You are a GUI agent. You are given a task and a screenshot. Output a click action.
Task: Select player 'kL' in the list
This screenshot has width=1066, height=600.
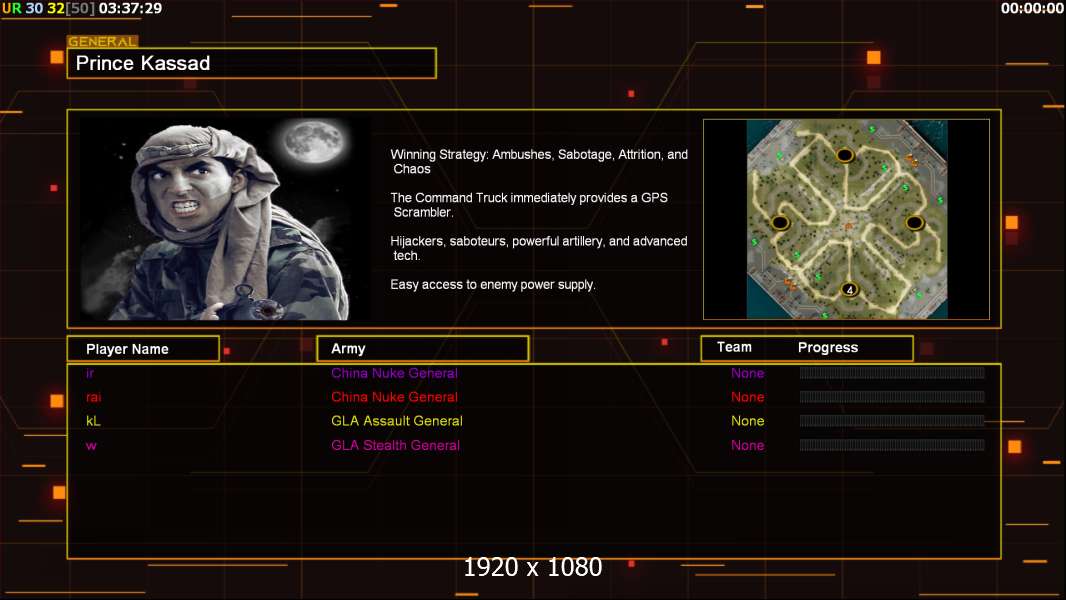(93, 421)
